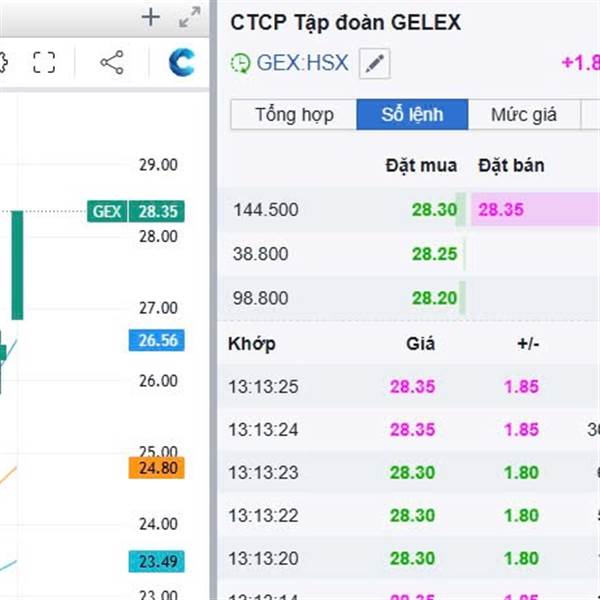Click the 28.30 bid price in Đặt mua

click(x=434, y=209)
